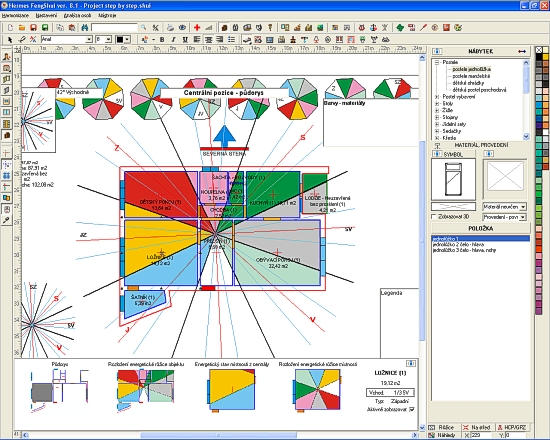Open a project with the folder icon

[22, 27]
